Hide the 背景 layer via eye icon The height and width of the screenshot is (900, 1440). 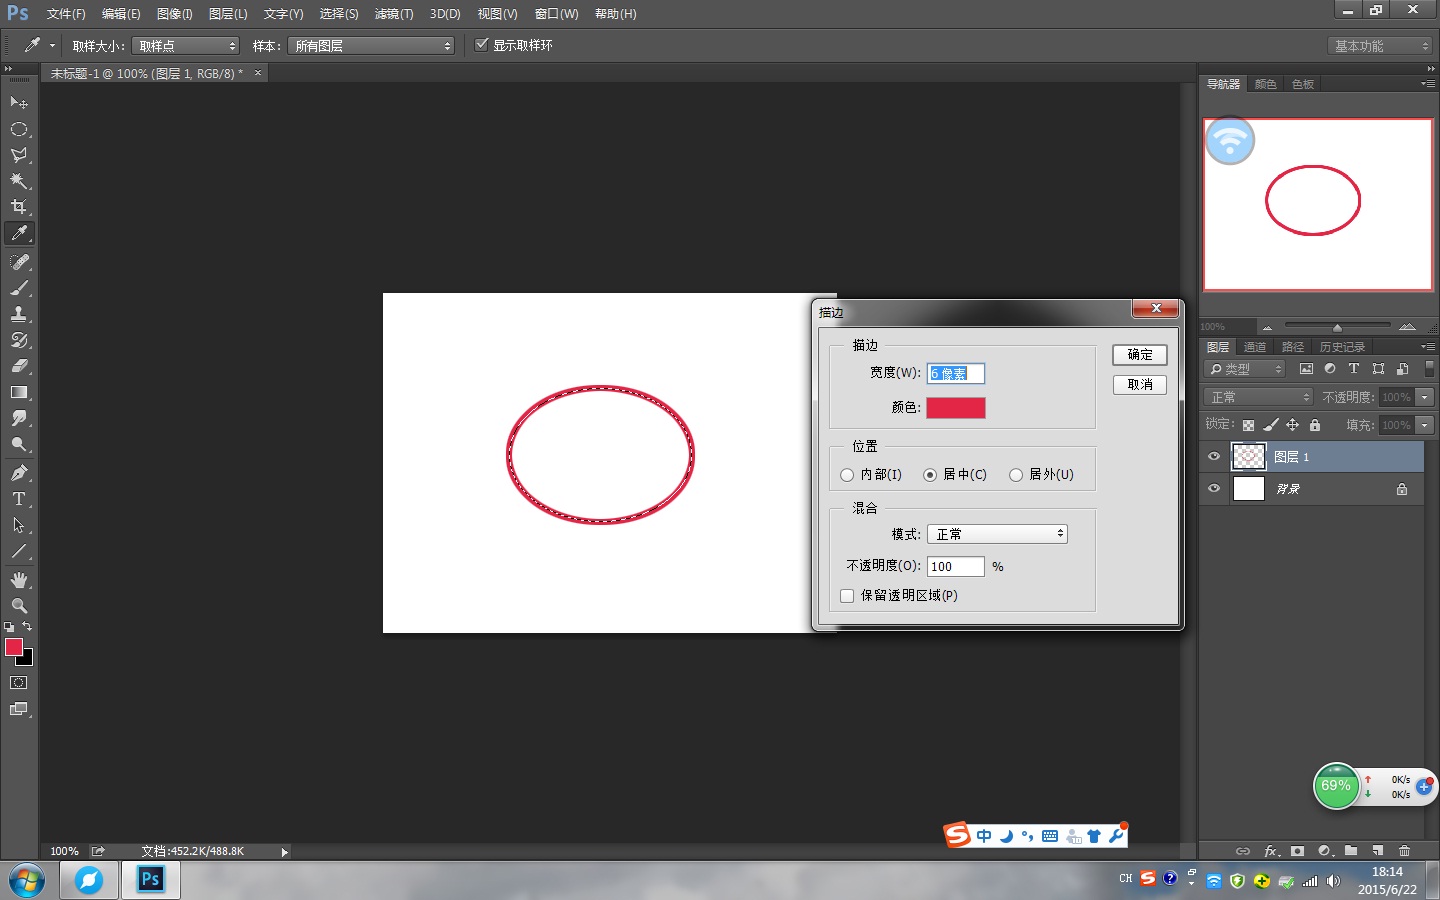tap(1214, 489)
